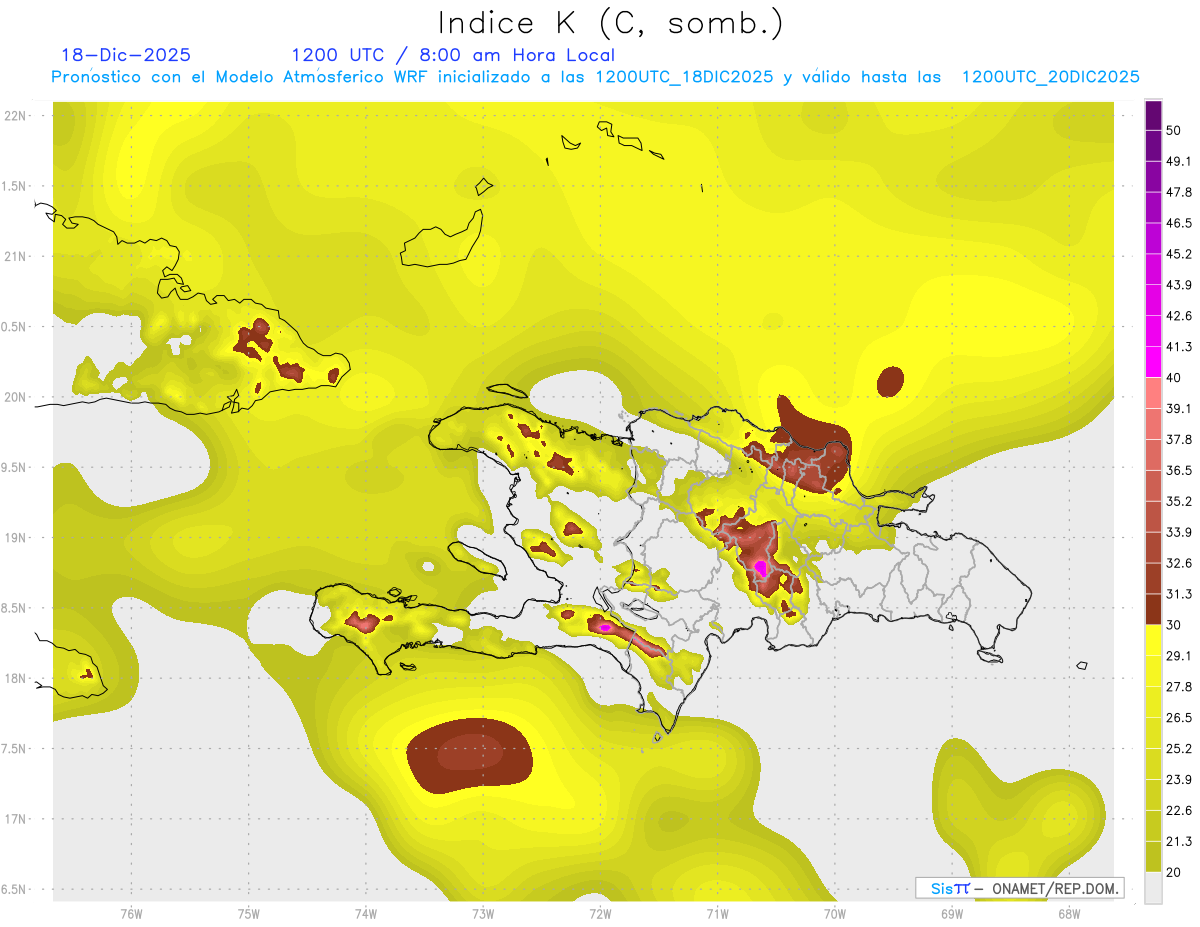Image resolution: width=1200 pixels, height=927 pixels.
Task: Select the date text '18-Dic-2025'
Action: (x=126, y=55)
